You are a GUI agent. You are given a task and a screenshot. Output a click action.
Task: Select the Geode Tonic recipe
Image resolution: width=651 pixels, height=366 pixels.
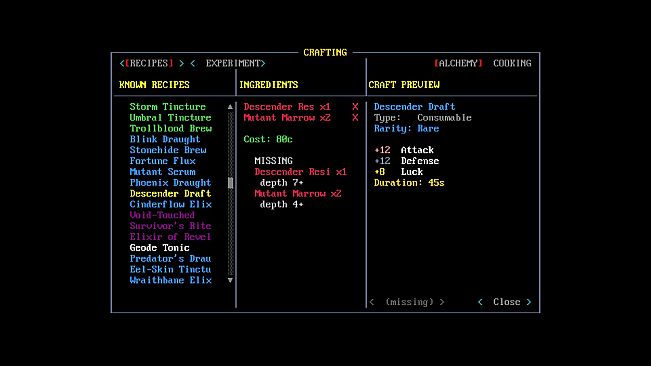click(x=159, y=248)
